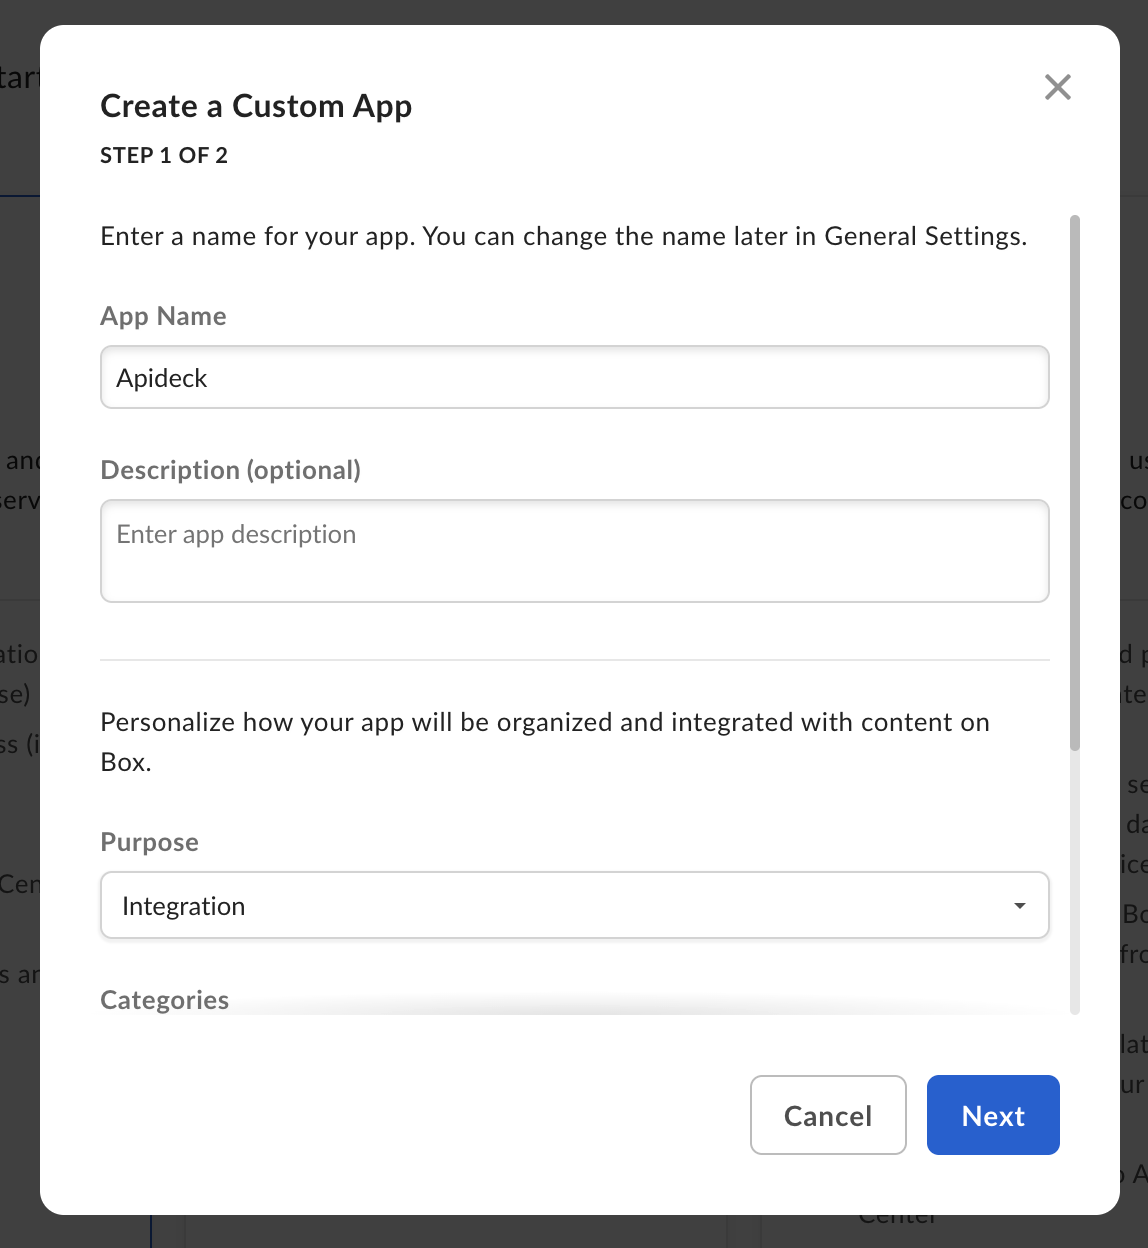Select Integration from the Purpose field
This screenshot has height=1248, width=1148.
tap(575, 905)
